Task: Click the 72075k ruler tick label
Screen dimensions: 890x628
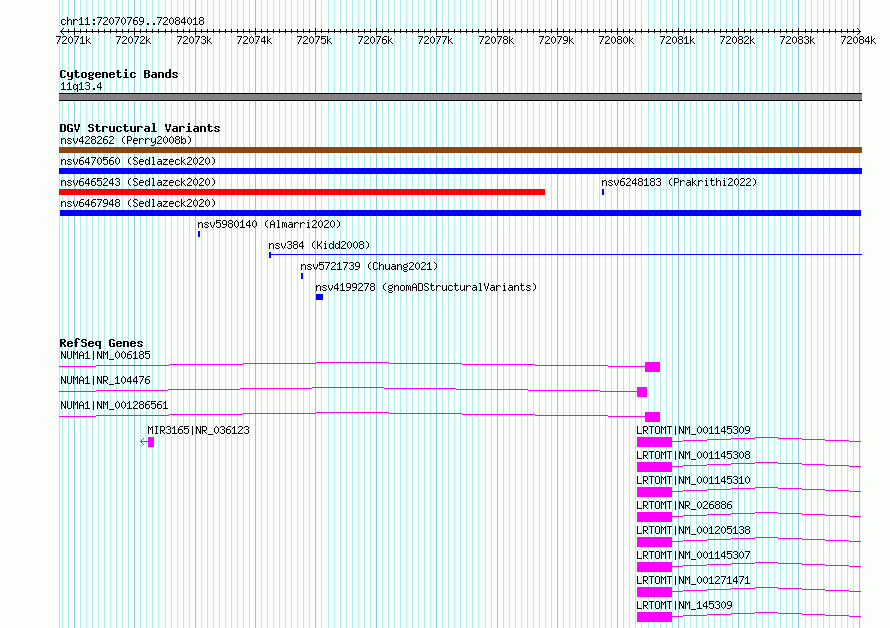Action: pos(314,40)
